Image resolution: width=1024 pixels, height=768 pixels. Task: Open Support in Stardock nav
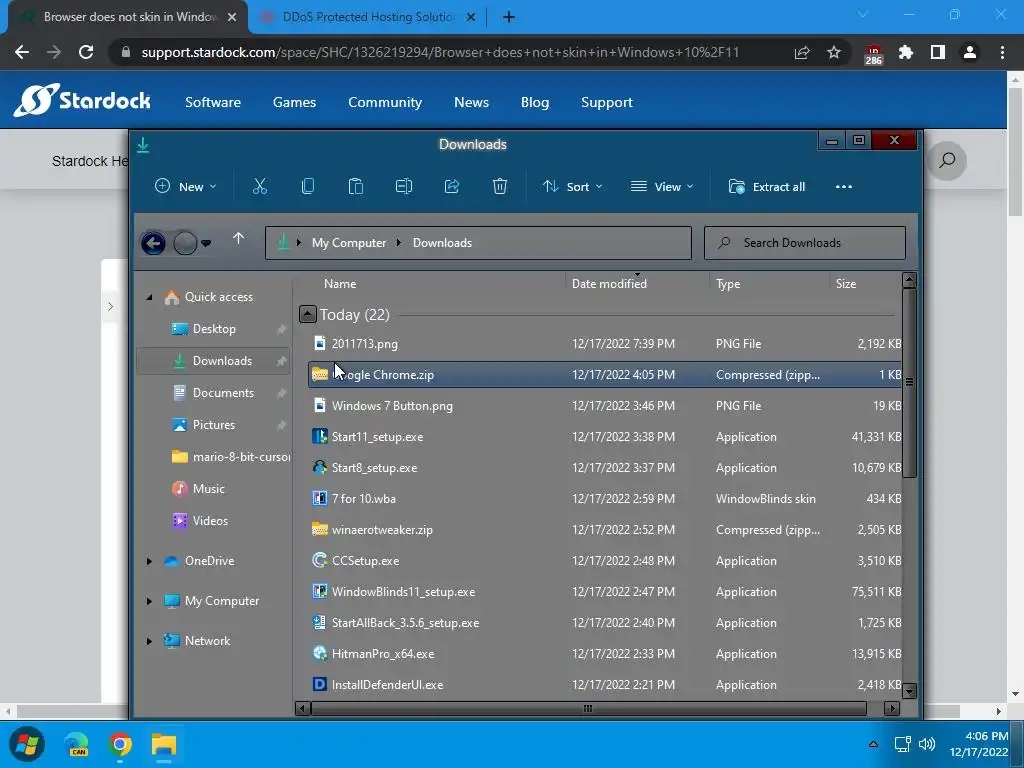[x=607, y=102]
